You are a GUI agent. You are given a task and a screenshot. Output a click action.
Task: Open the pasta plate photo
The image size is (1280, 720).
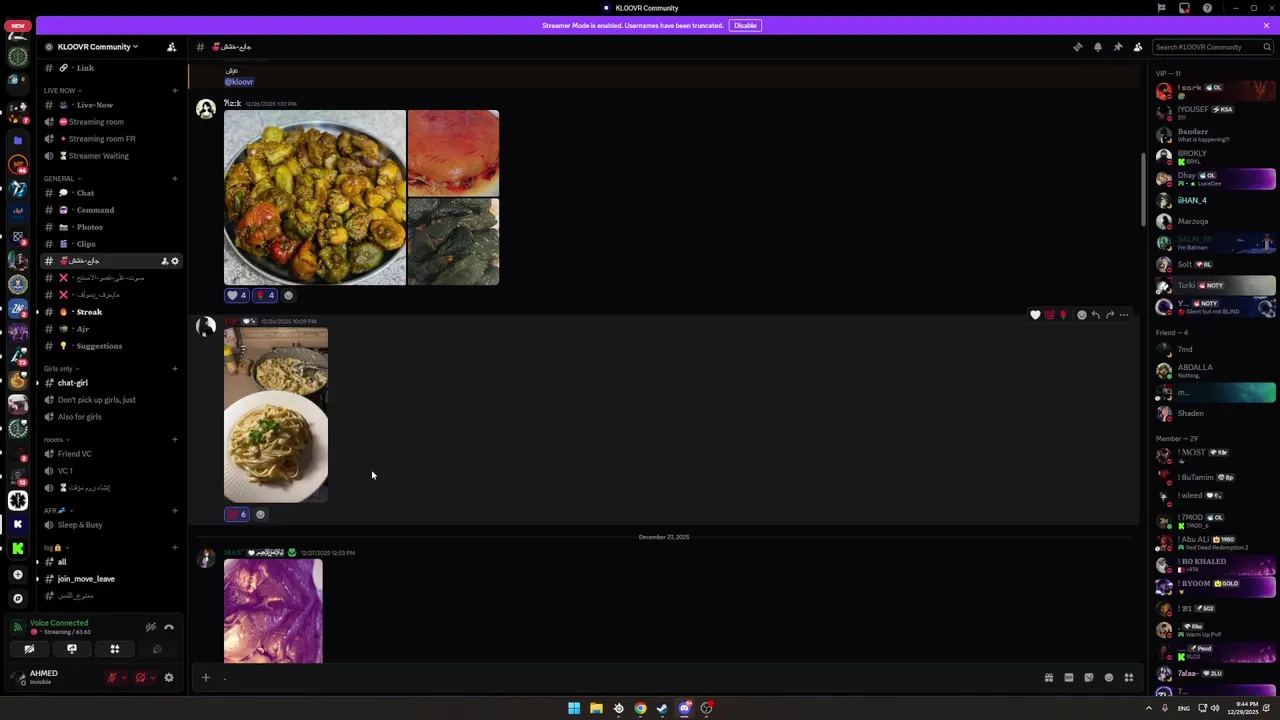pyautogui.click(x=276, y=415)
